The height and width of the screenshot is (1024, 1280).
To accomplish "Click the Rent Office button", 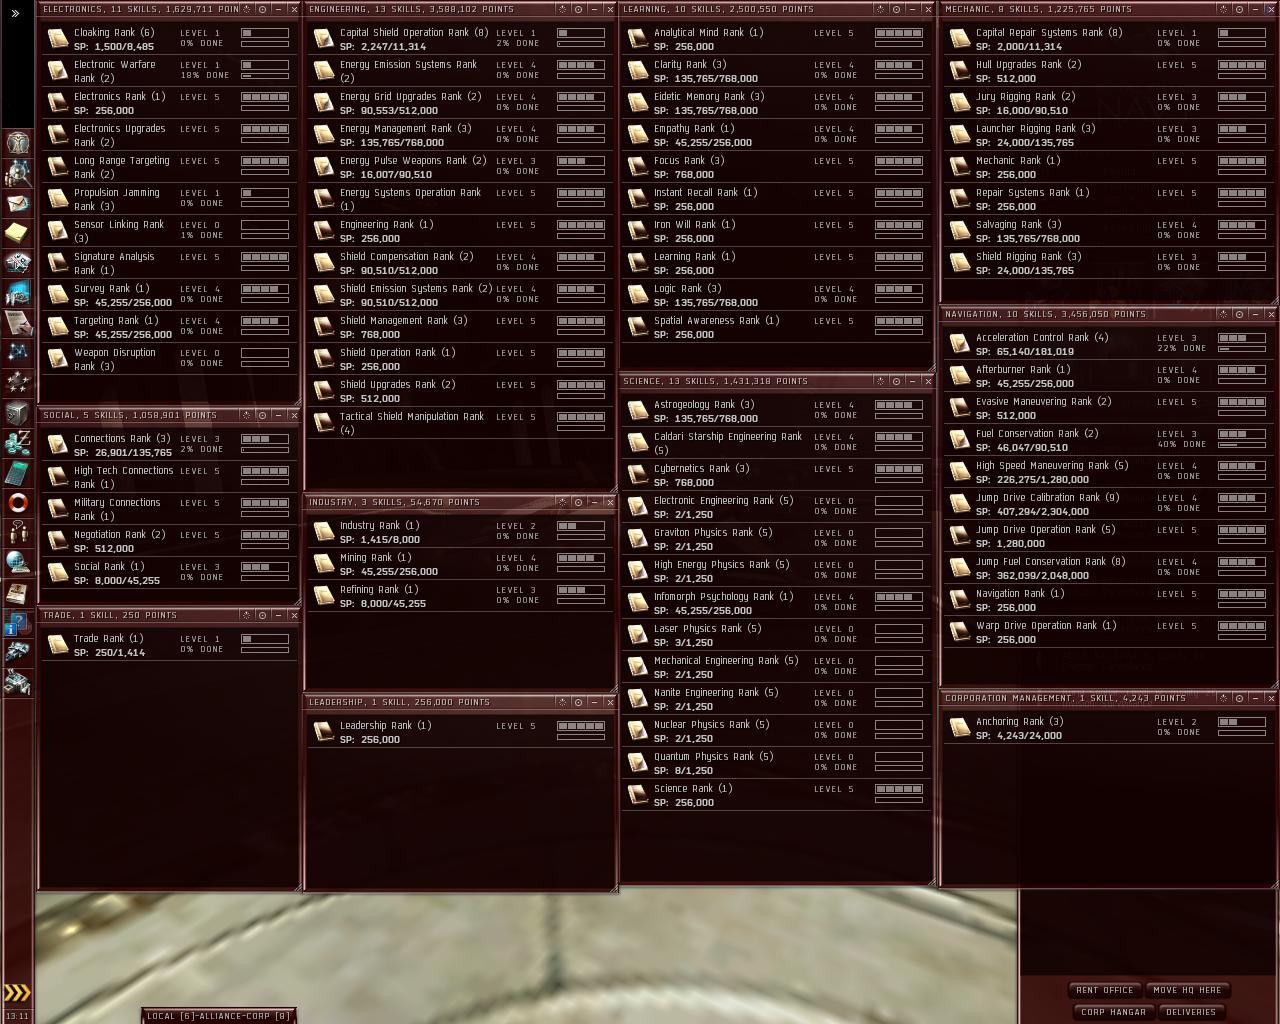I will (x=1105, y=990).
